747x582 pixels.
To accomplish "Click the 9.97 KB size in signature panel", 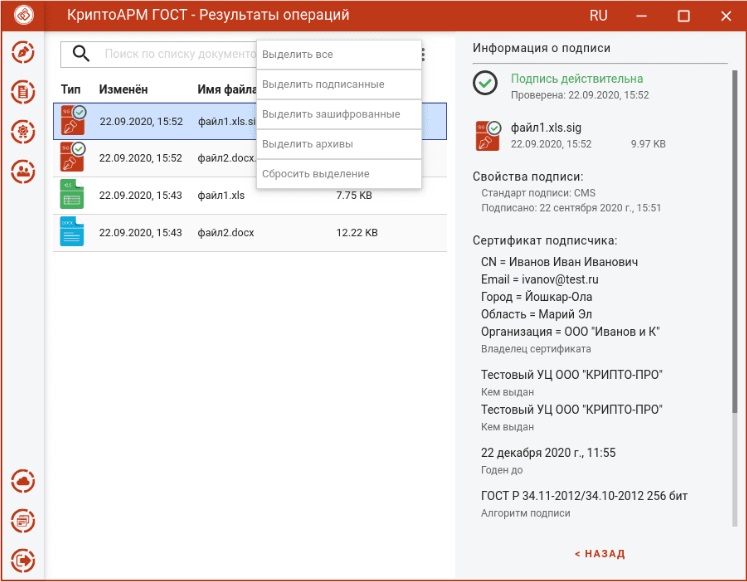I will [x=648, y=144].
